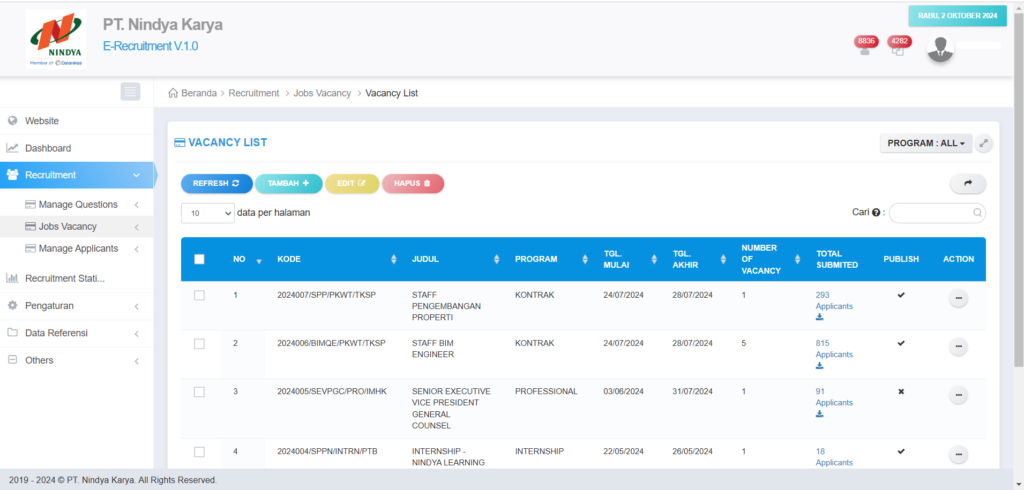Image resolution: width=1024 pixels, height=490 pixels.
Task: Open the messages icon with 4282 badge
Action: tap(897, 49)
